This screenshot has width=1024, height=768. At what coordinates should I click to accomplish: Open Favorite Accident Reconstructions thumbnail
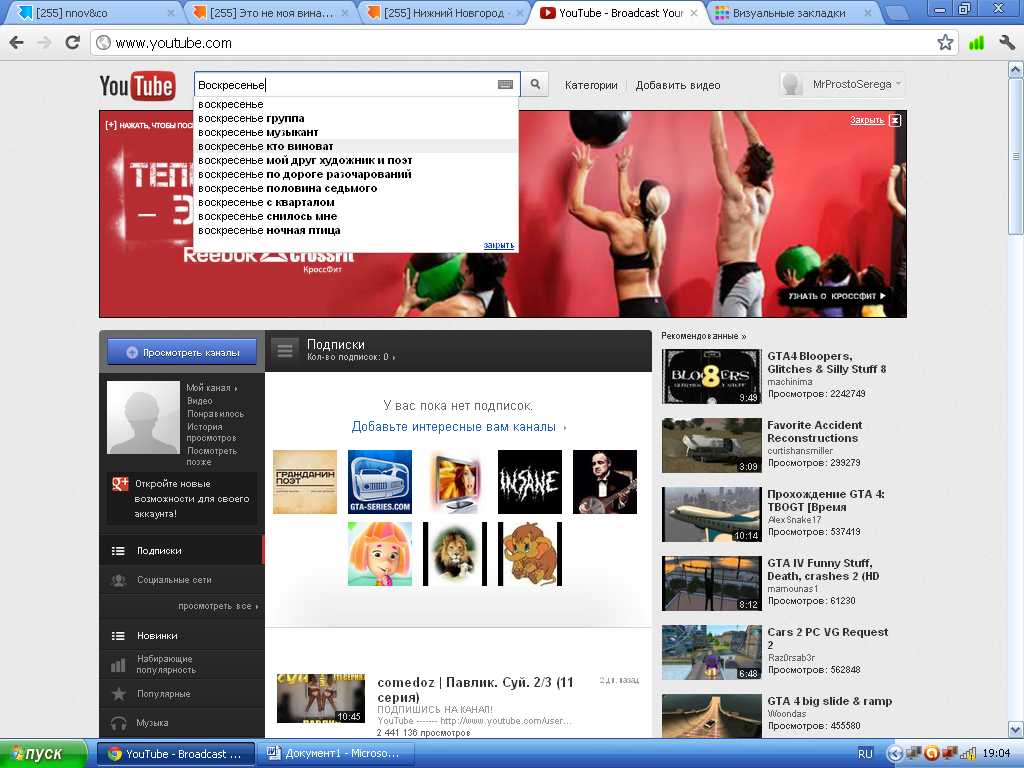(x=711, y=445)
